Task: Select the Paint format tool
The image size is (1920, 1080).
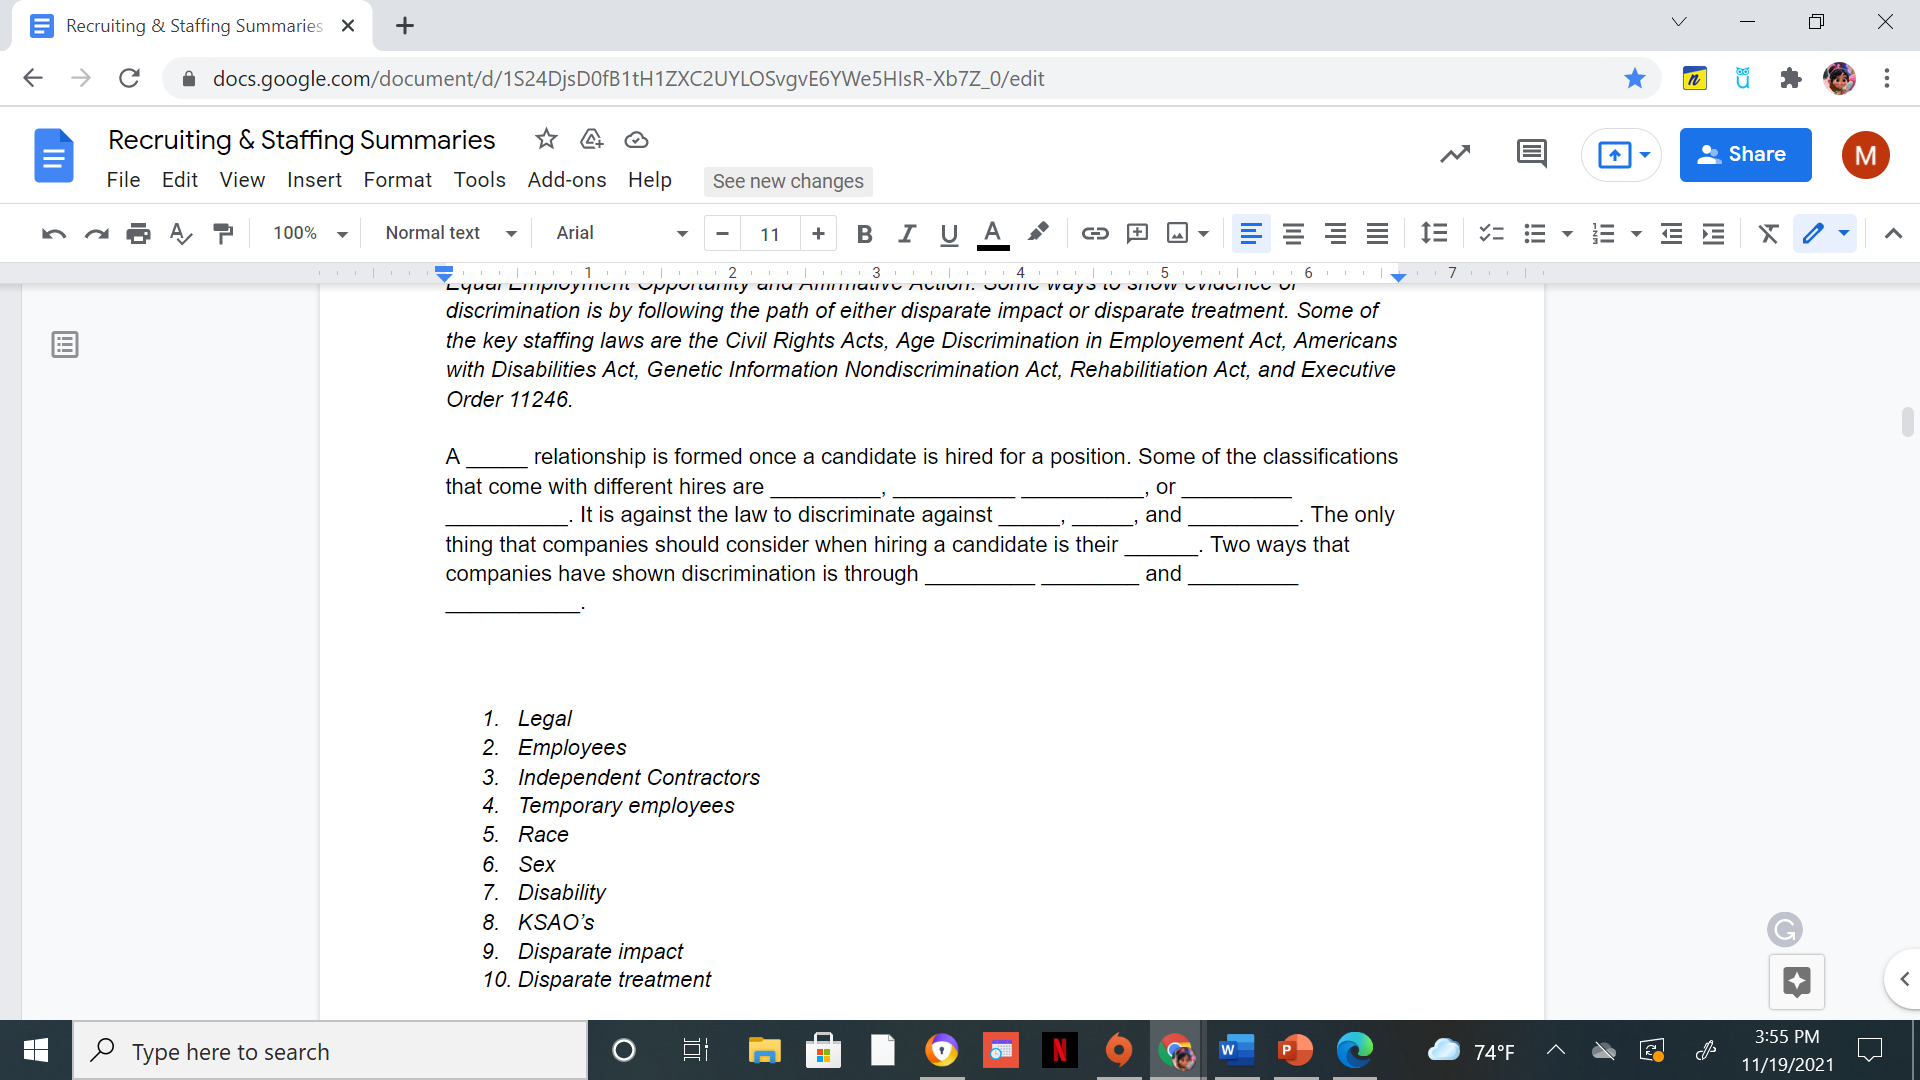Action: [x=222, y=233]
